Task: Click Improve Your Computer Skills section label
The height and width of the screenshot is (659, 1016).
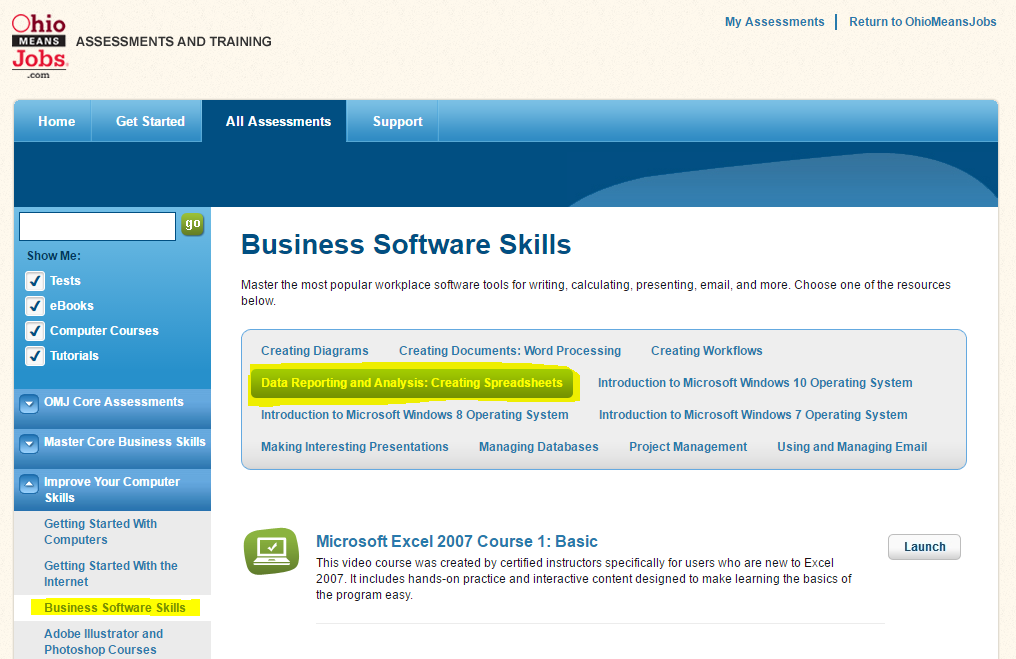Action: coord(111,490)
